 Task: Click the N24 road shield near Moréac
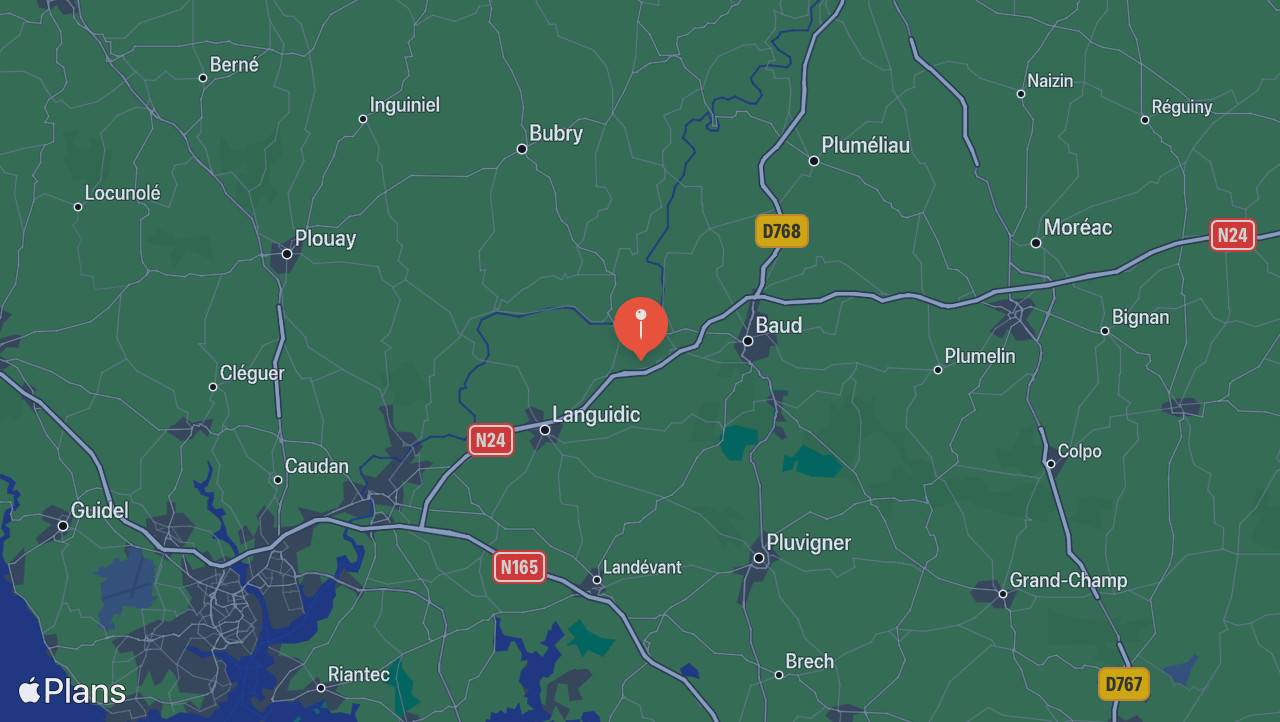pyautogui.click(x=1232, y=235)
